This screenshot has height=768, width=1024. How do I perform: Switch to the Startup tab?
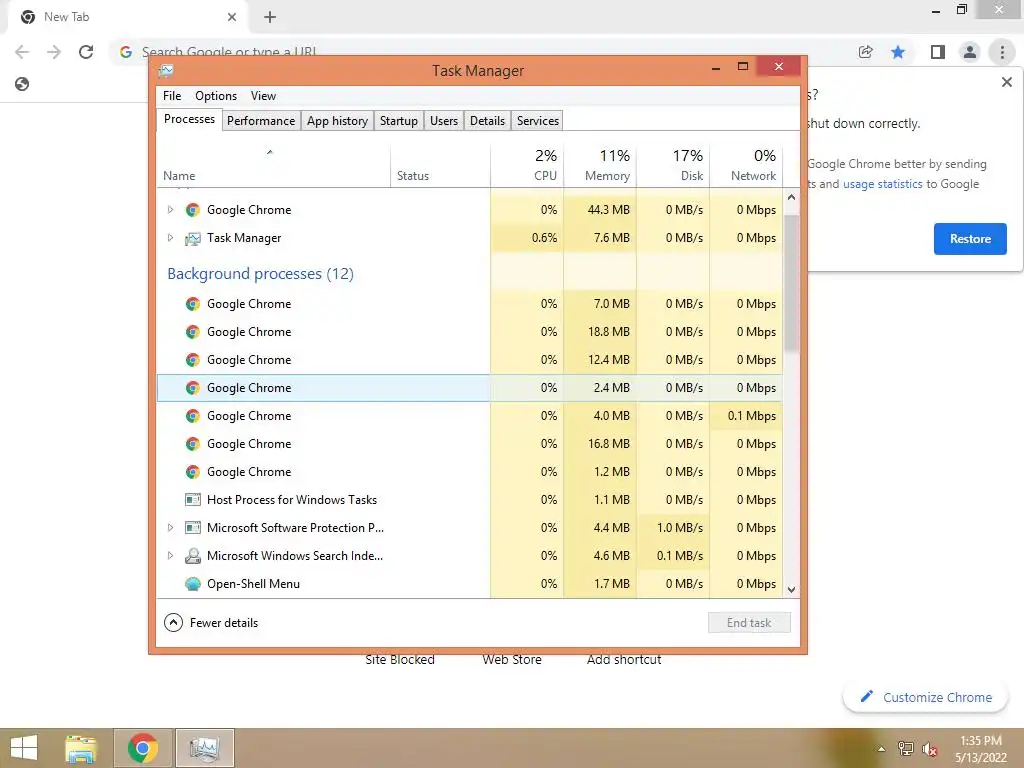point(399,121)
